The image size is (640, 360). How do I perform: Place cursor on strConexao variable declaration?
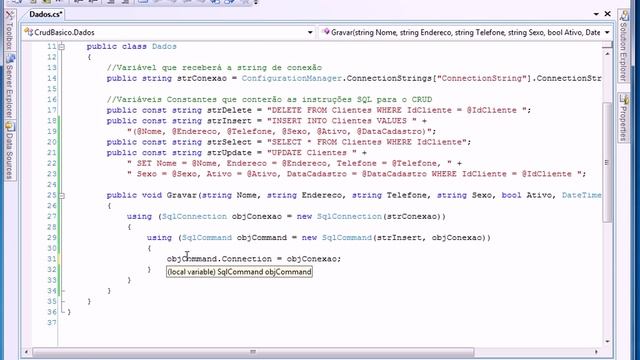point(202,78)
